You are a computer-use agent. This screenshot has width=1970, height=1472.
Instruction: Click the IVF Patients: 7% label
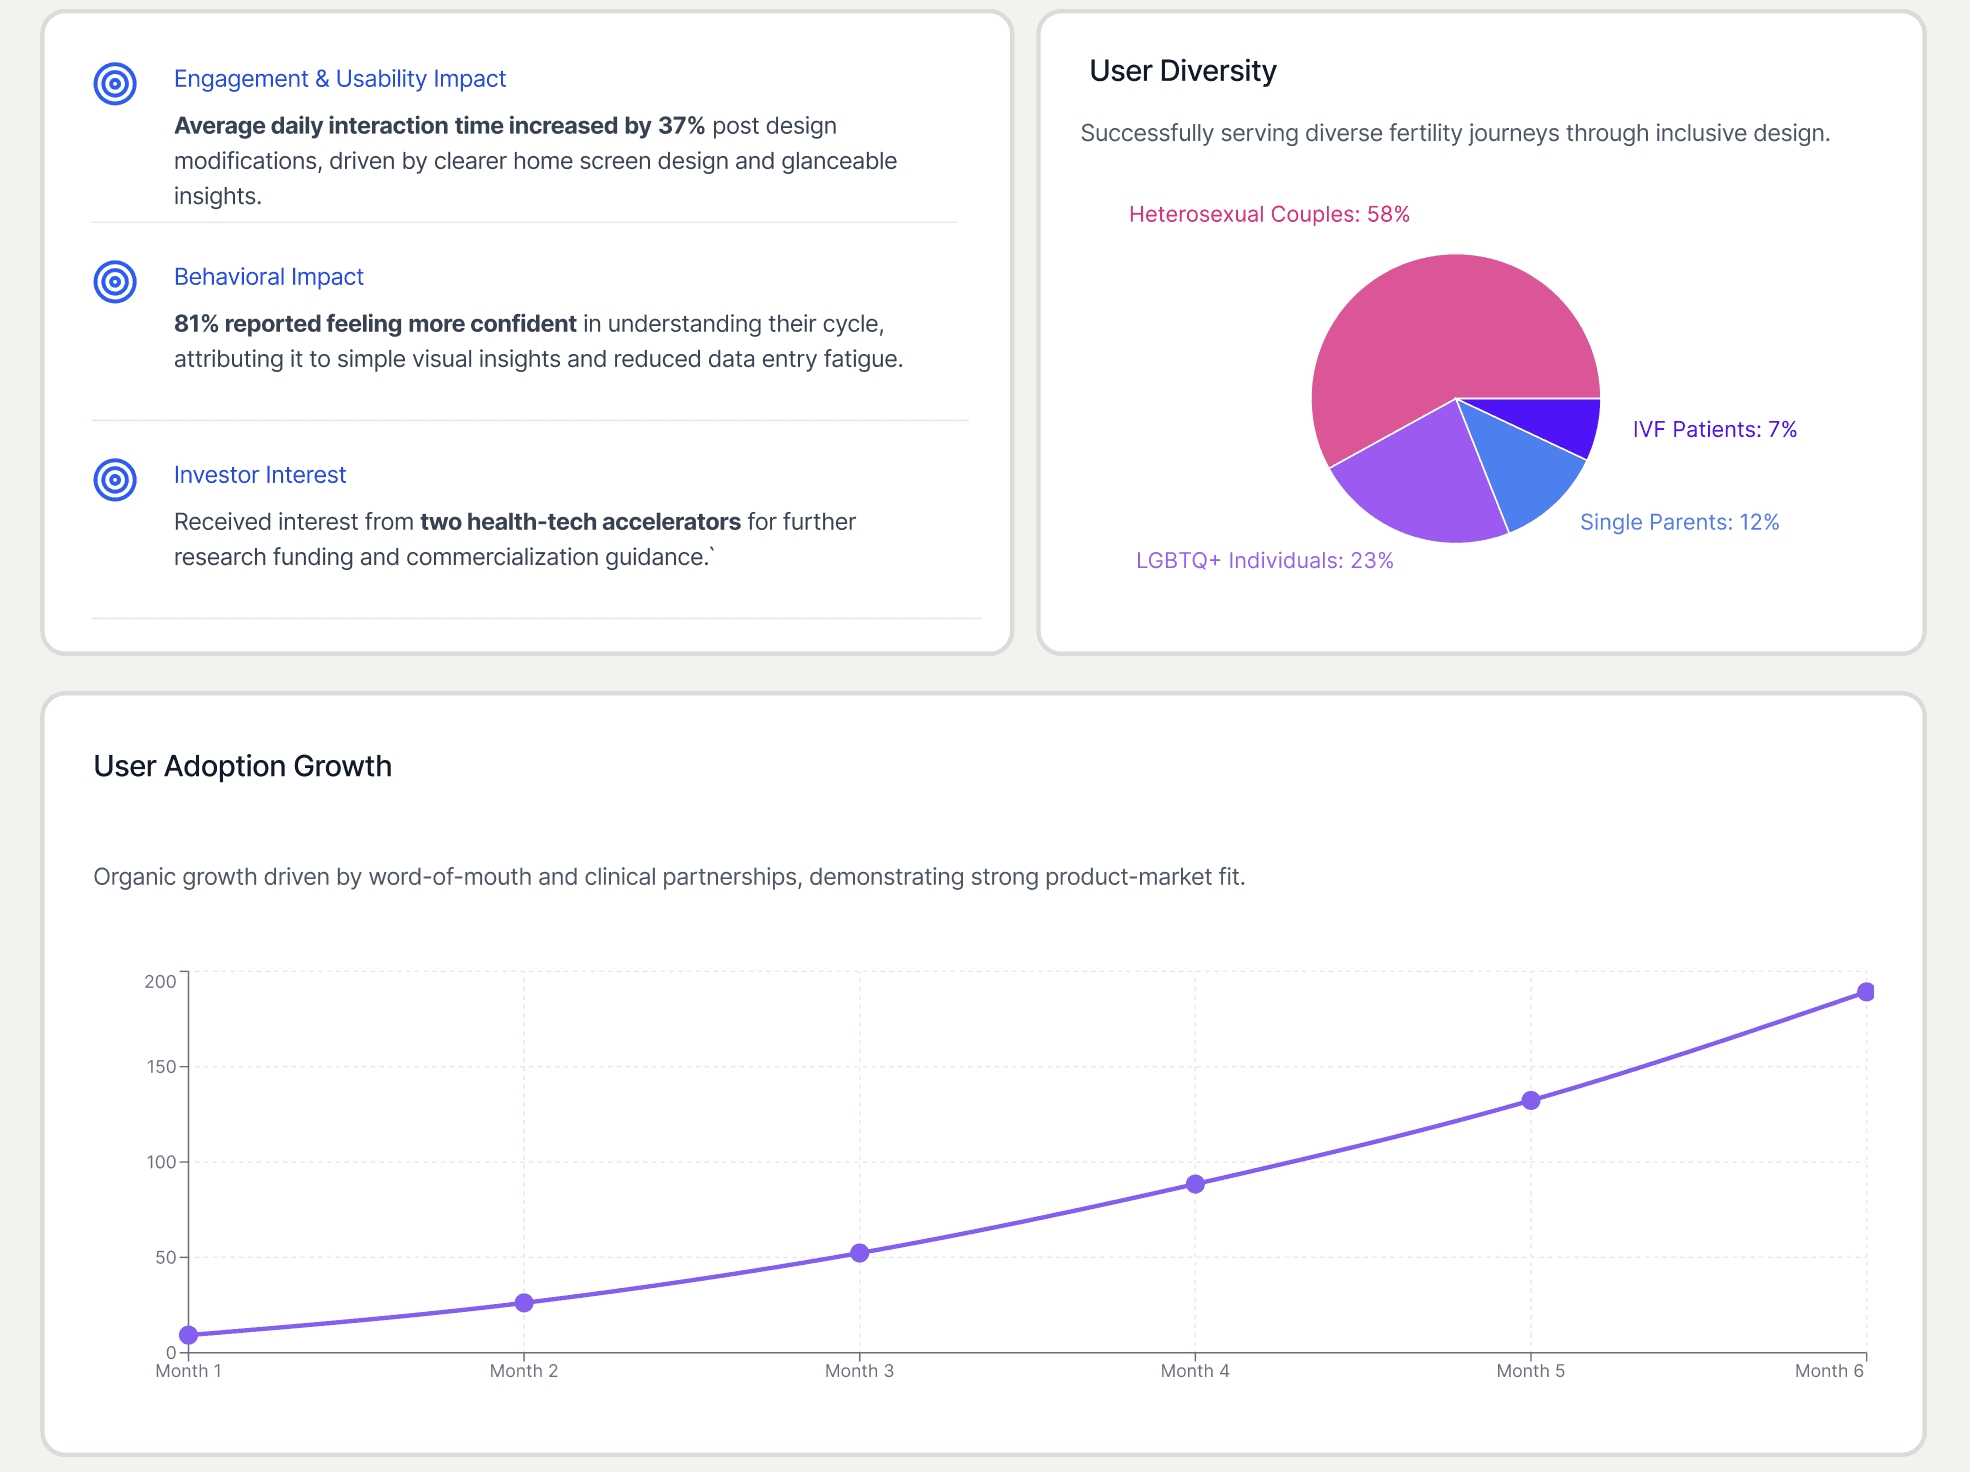1714,429
